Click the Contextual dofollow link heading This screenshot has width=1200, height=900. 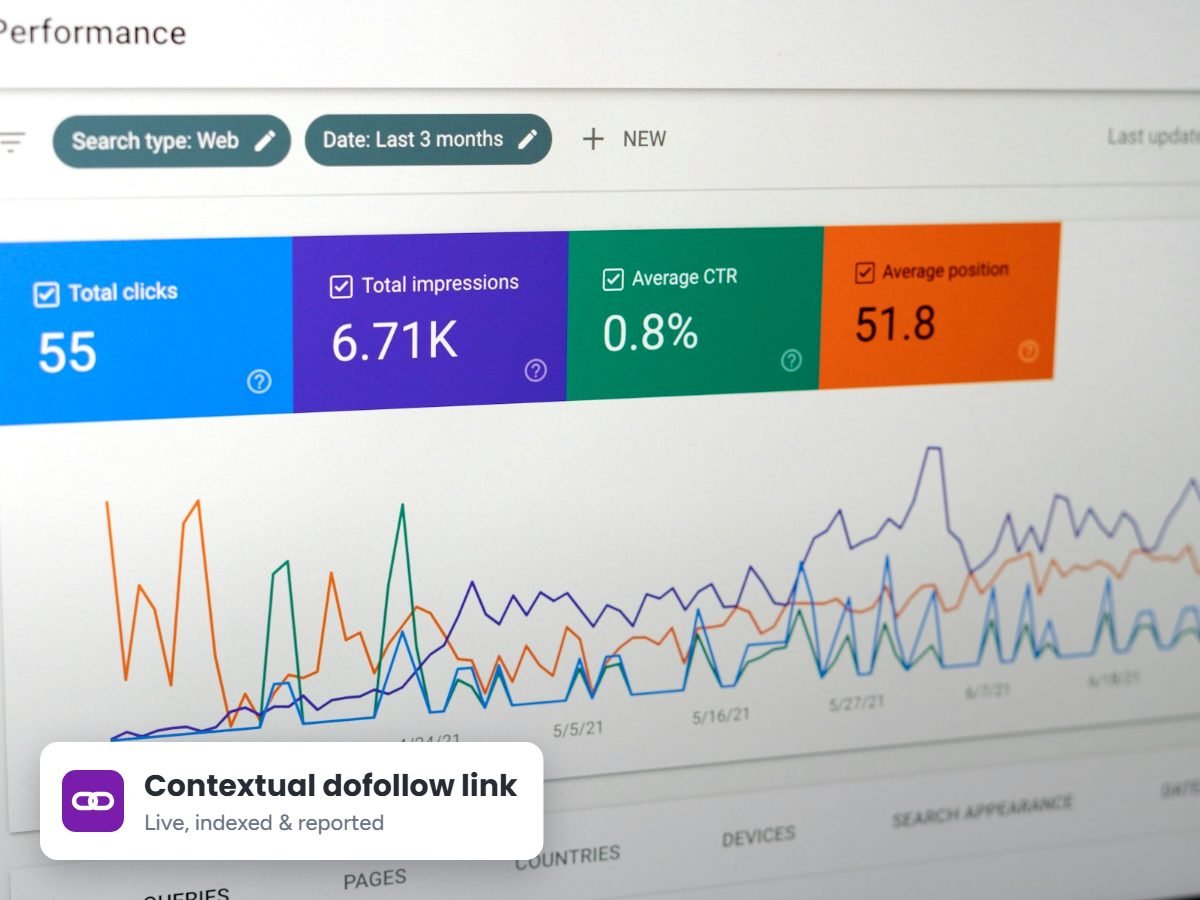[x=331, y=786]
